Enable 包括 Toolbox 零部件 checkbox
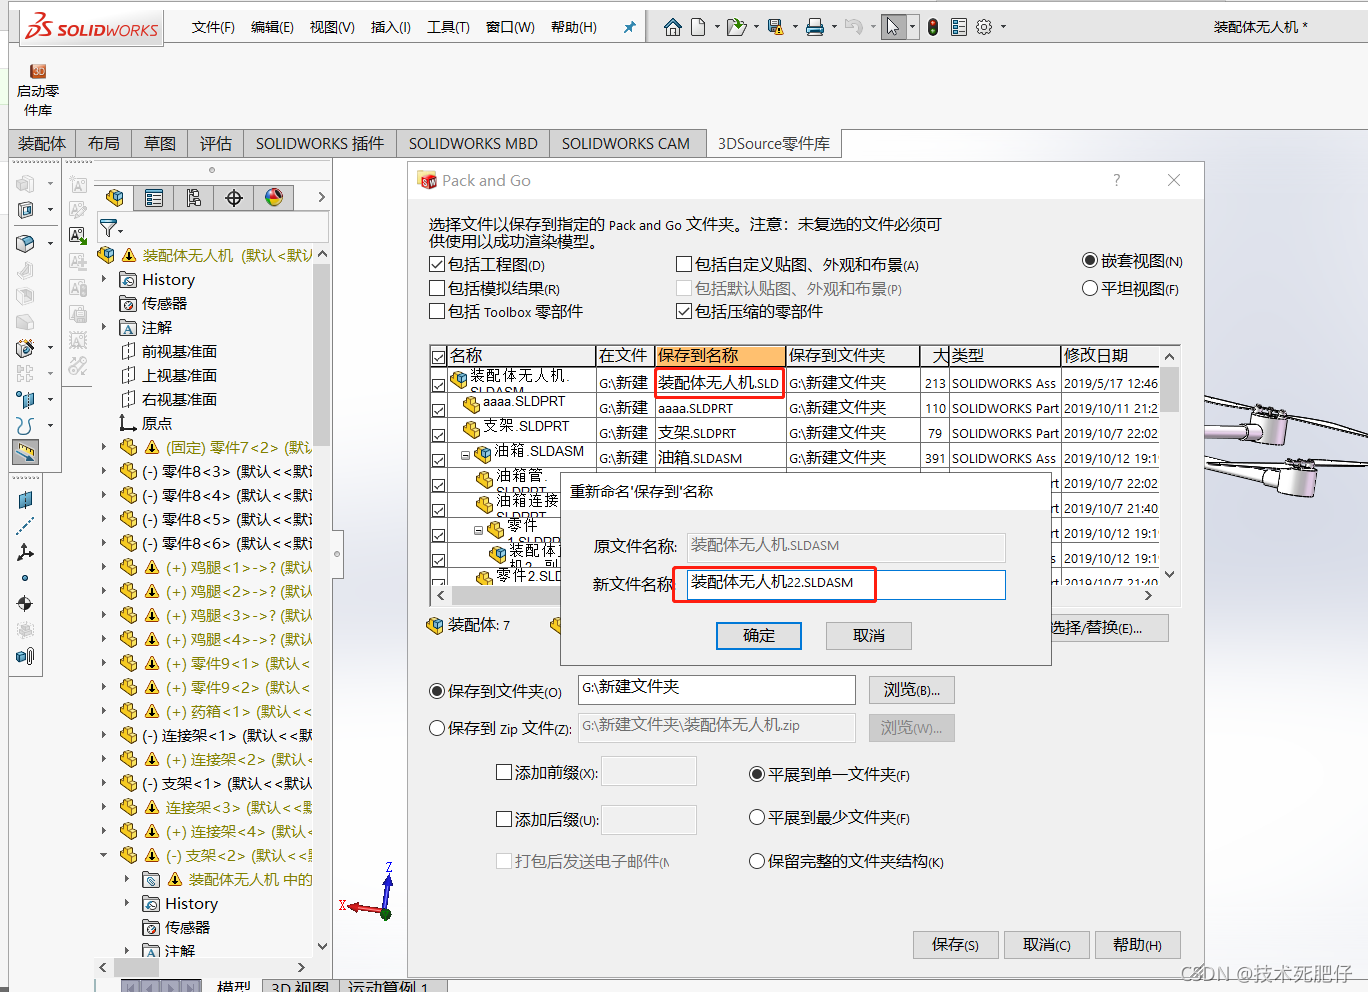The image size is (1368, 992). [437, 311]
